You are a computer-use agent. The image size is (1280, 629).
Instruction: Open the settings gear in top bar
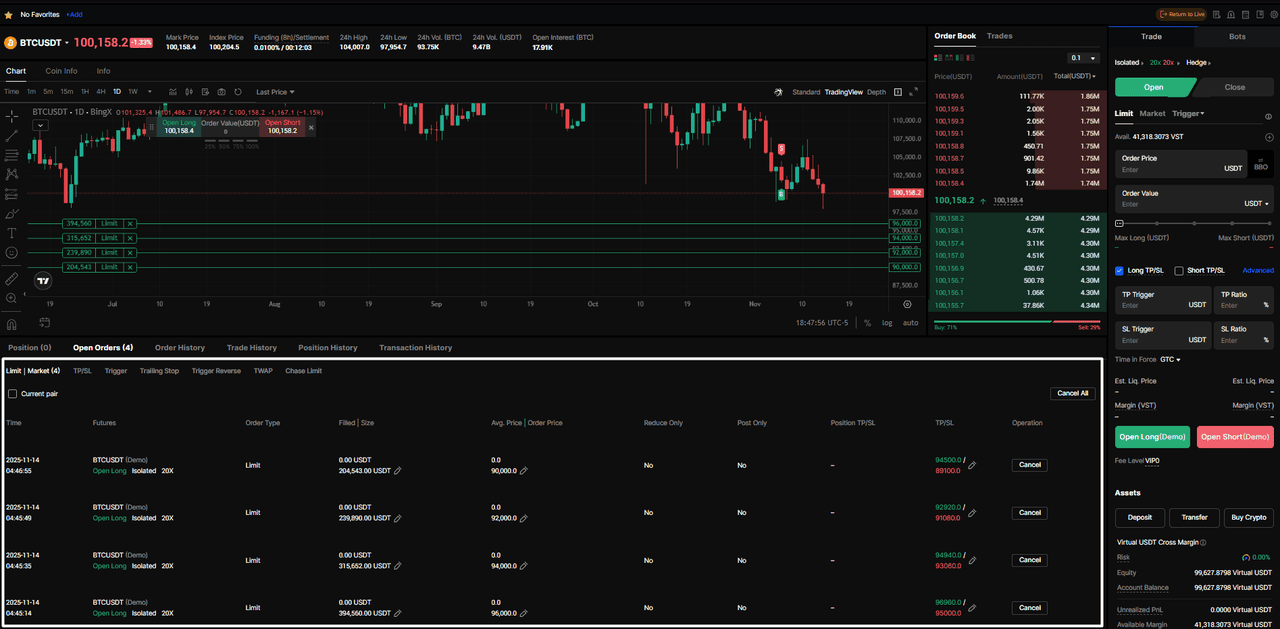(1273, 15)
